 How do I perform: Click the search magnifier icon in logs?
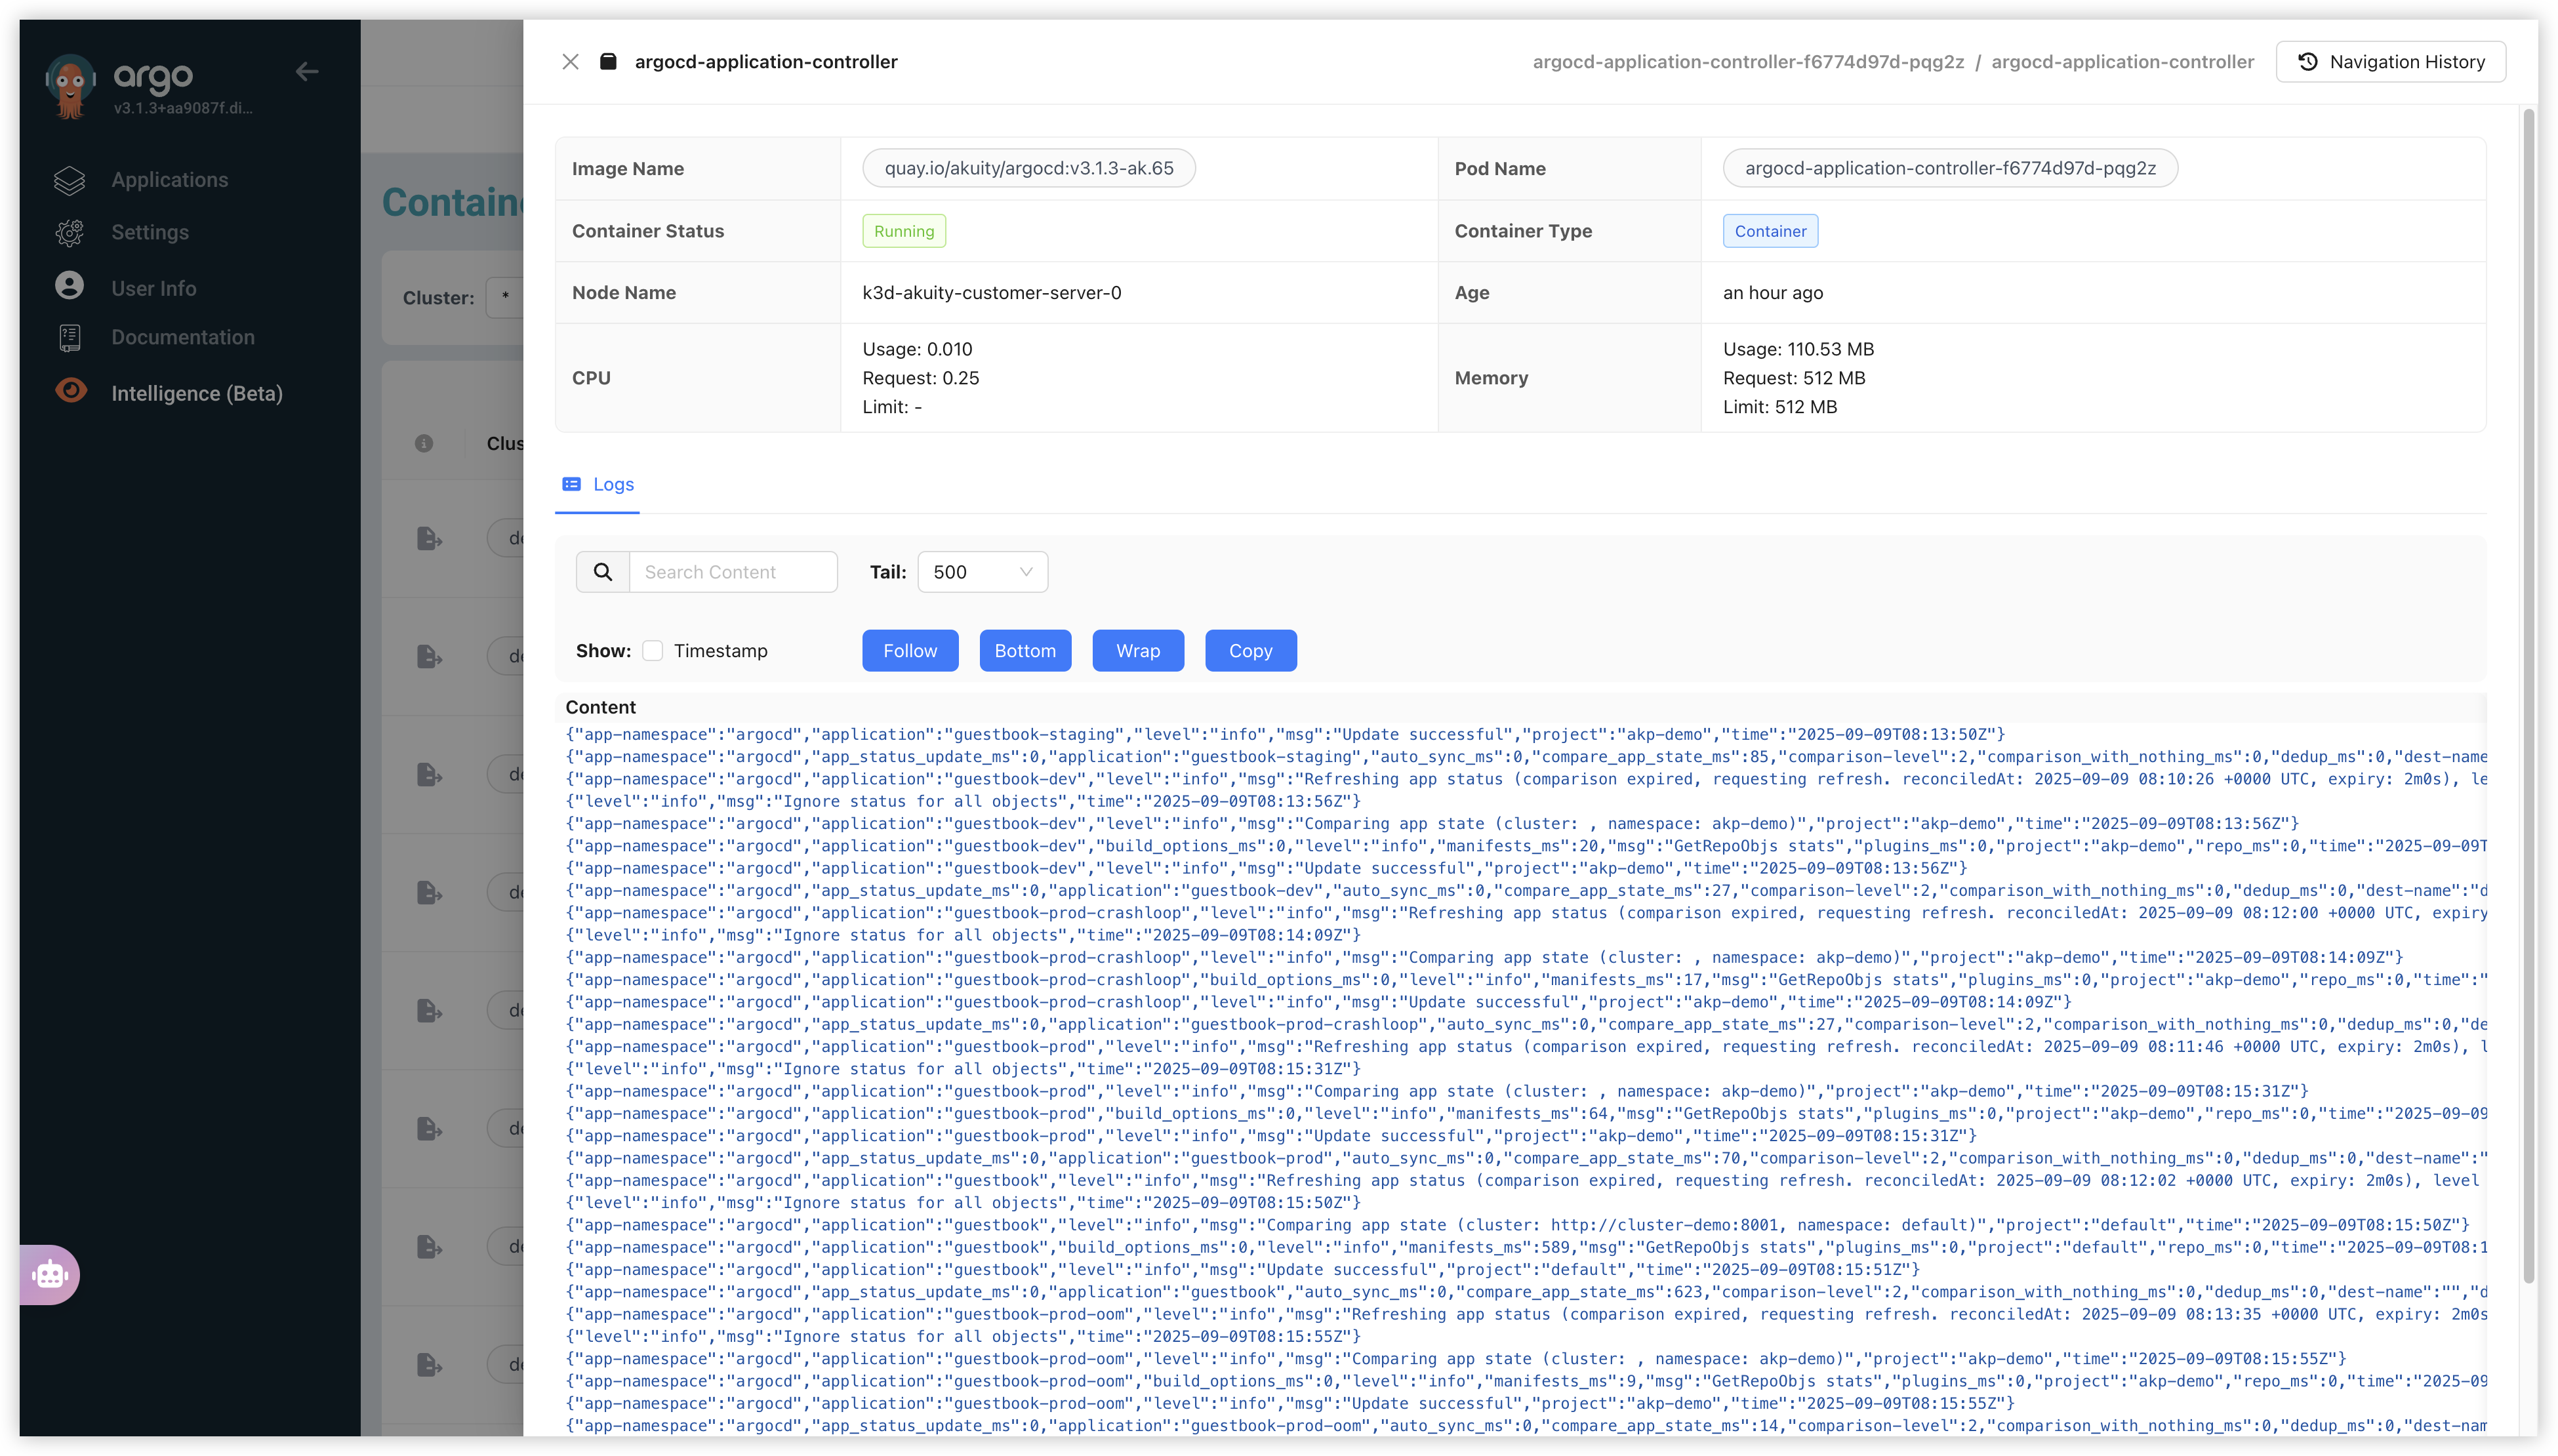click(603, 572)
